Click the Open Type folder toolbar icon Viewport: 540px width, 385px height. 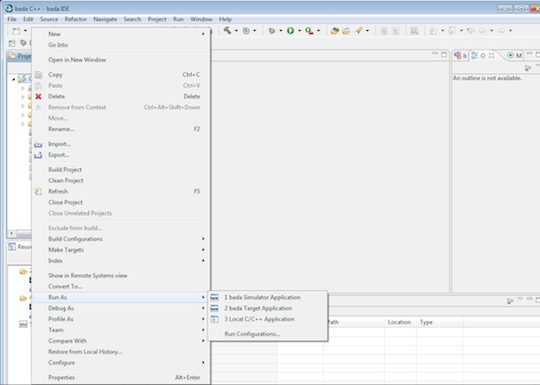coord(334,31)
